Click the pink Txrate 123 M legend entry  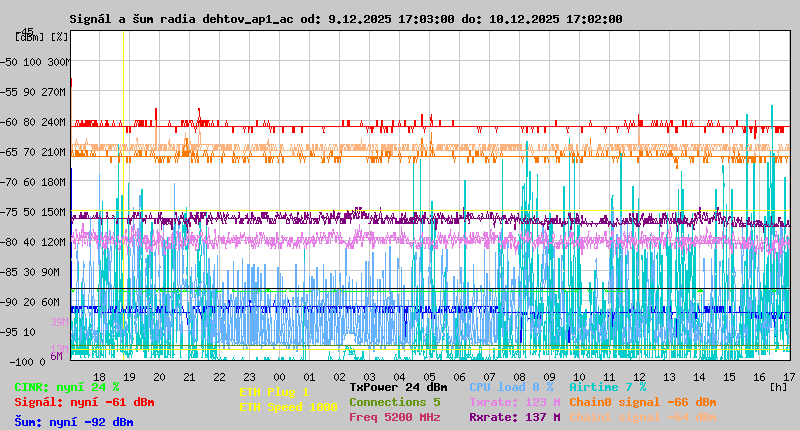pyautogui.click(x=514, y=402)
